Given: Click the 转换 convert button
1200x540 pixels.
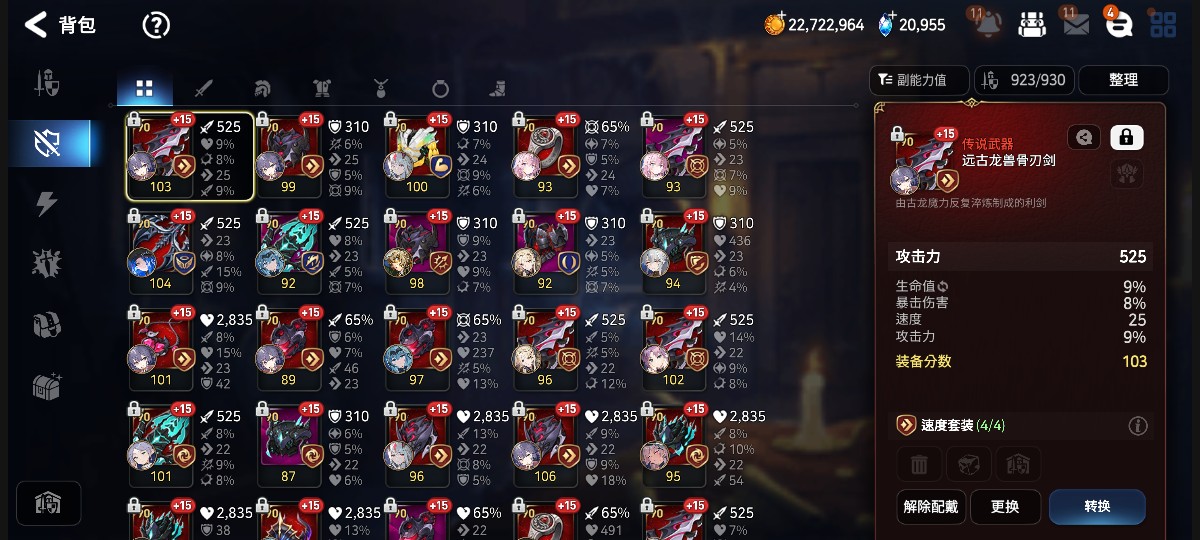Looking at the screenshot, I should point(1097,507).
